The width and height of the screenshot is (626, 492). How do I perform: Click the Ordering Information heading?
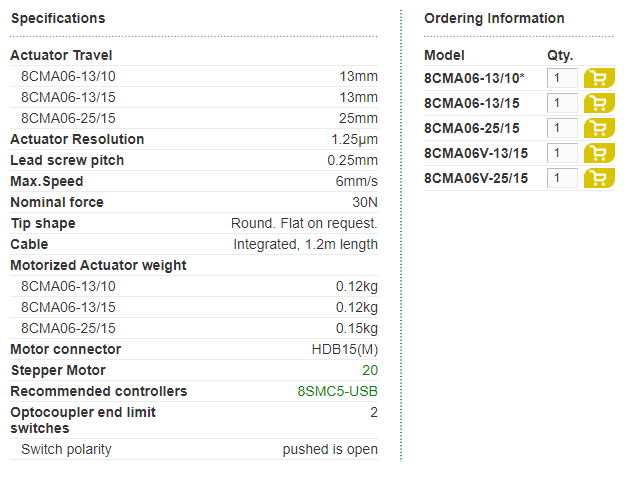coord(494,18)
